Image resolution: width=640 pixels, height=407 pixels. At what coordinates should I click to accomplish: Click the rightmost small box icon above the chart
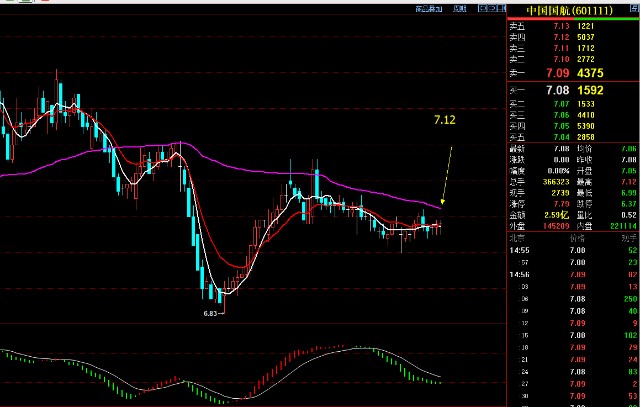coord(498,9)
